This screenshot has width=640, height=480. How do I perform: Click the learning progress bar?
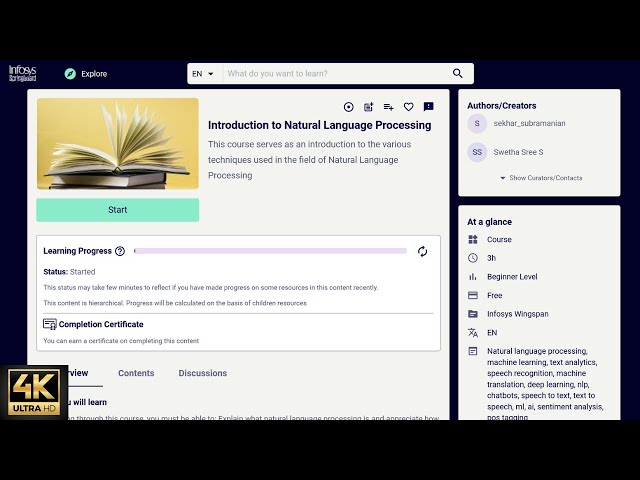click(x=270, y=251)
